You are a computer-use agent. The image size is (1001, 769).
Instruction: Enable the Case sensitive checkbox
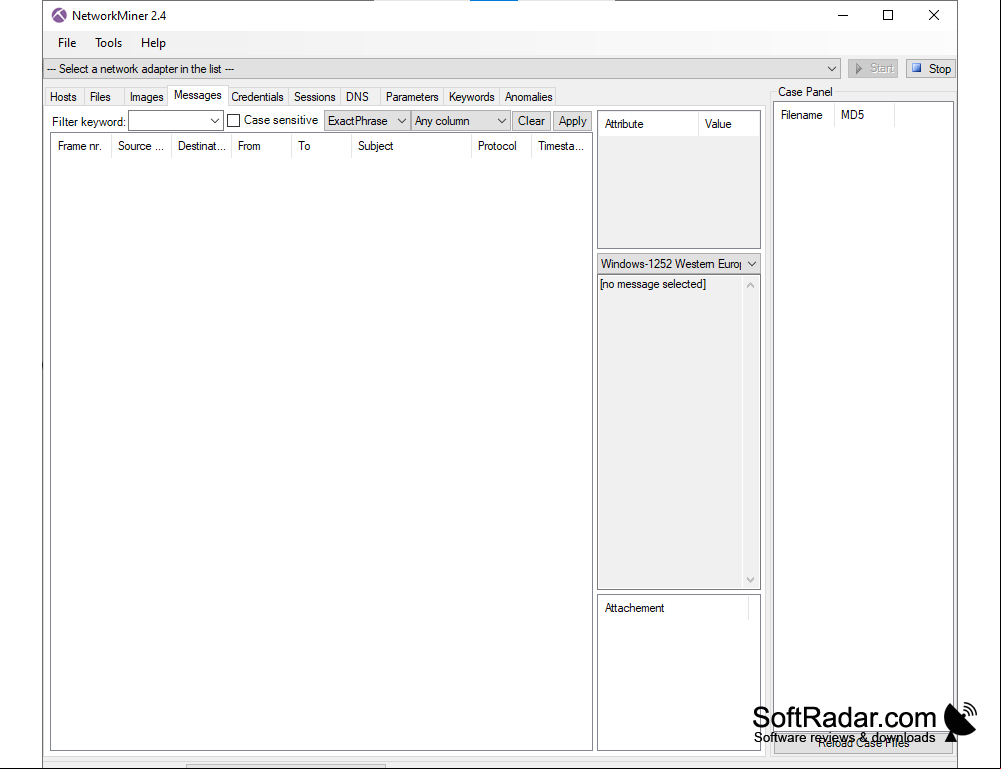tap(234, 120)
